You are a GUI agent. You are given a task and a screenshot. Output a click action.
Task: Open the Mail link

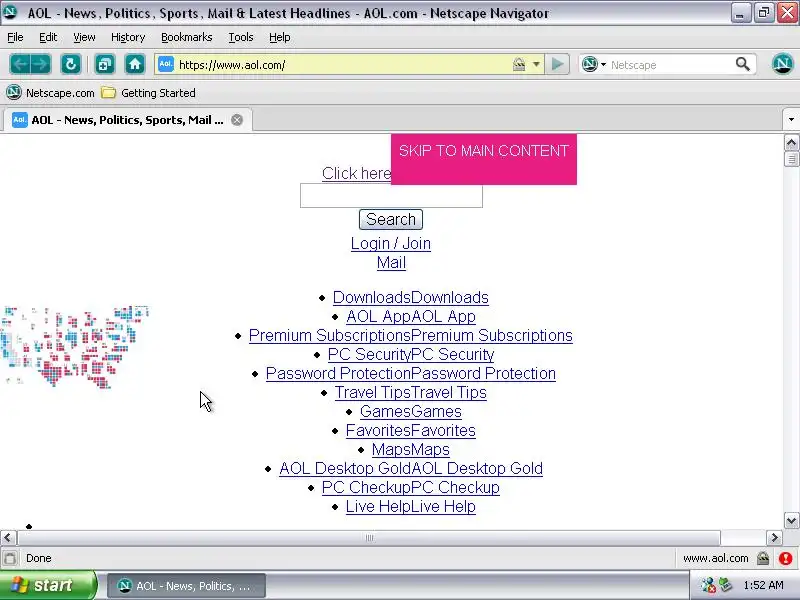coord(391,263)
